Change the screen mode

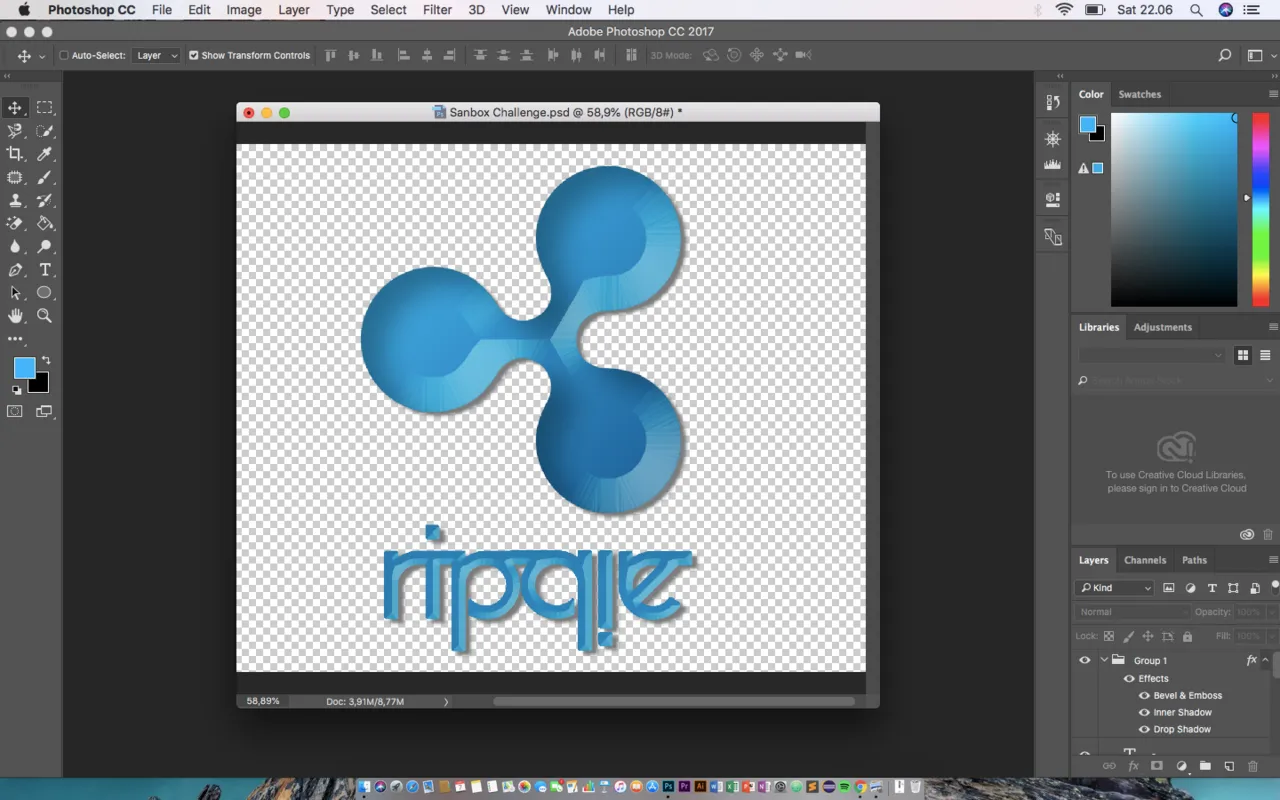(44, 411)
